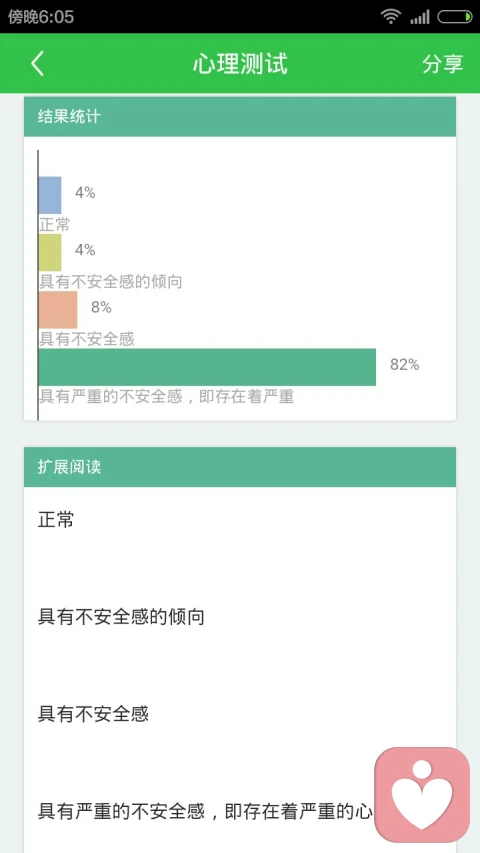Click chart label 具有不安全感的倾向

[110, 282]
